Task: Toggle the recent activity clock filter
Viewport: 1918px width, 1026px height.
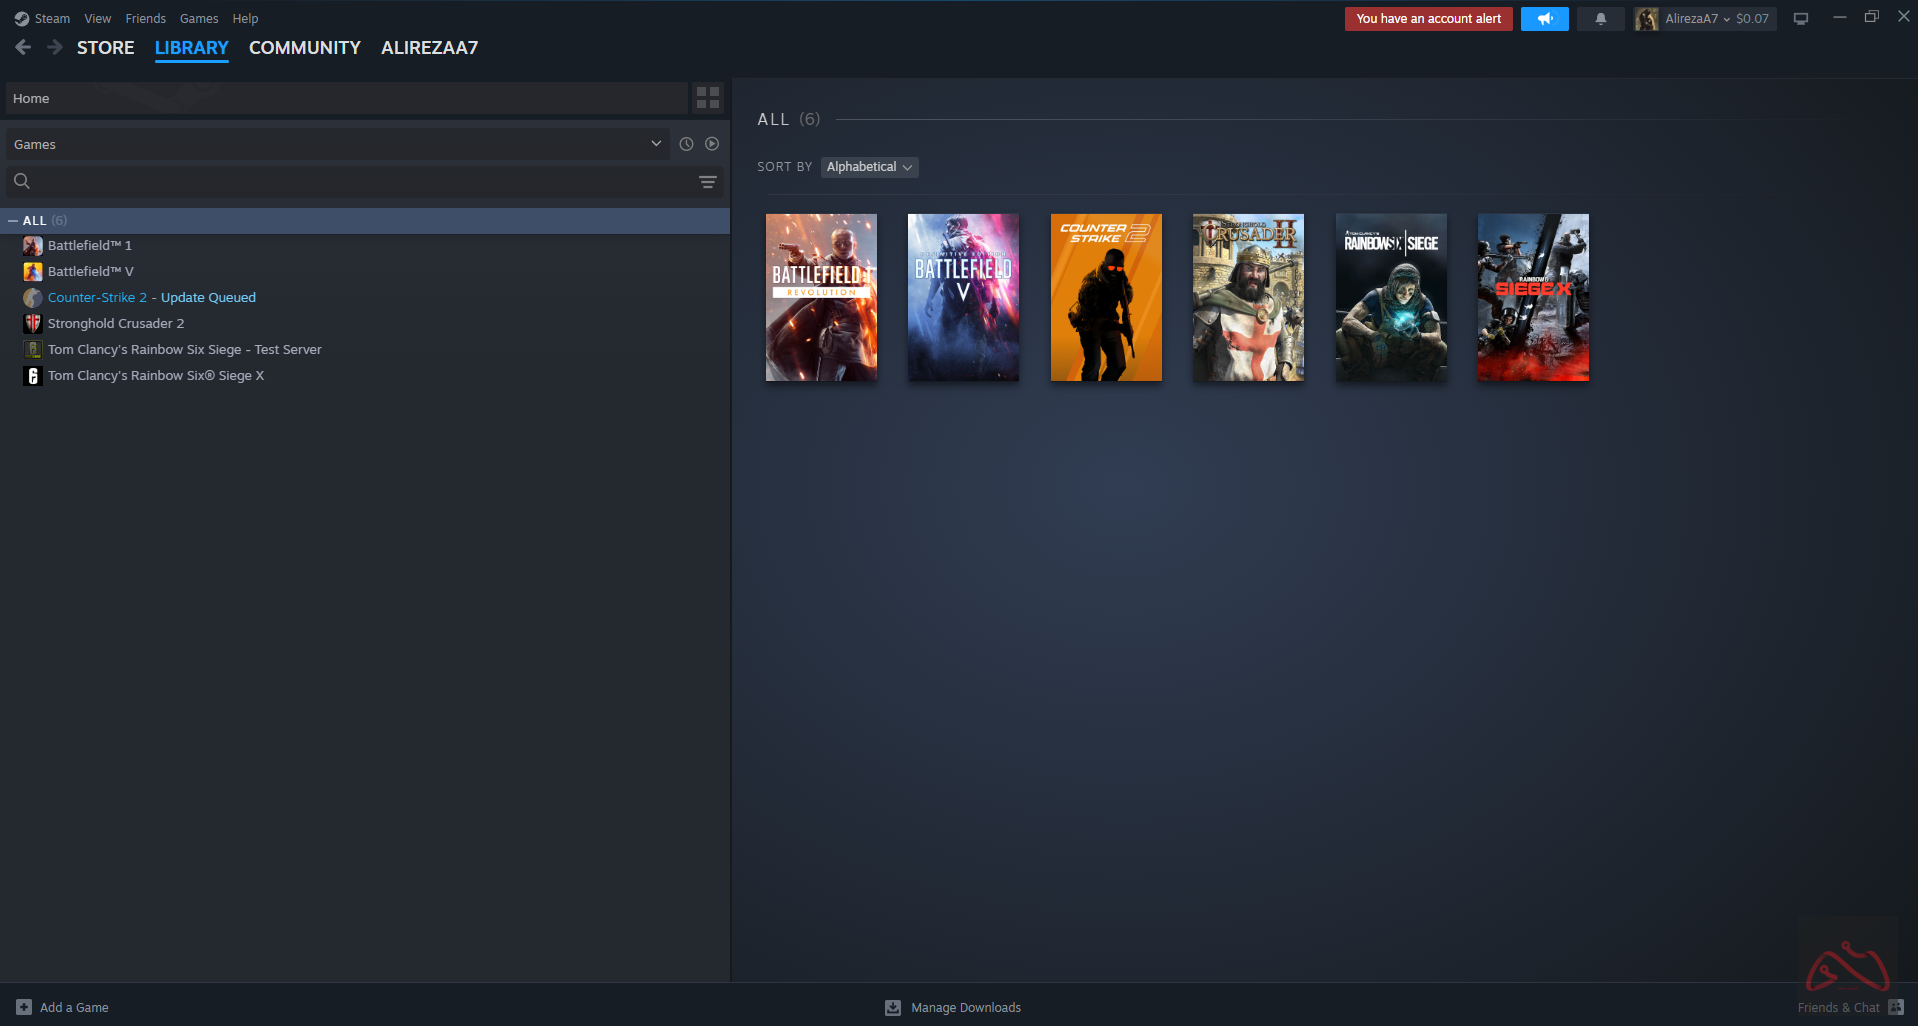Action: pyautogui.click(x=686, y=144)
